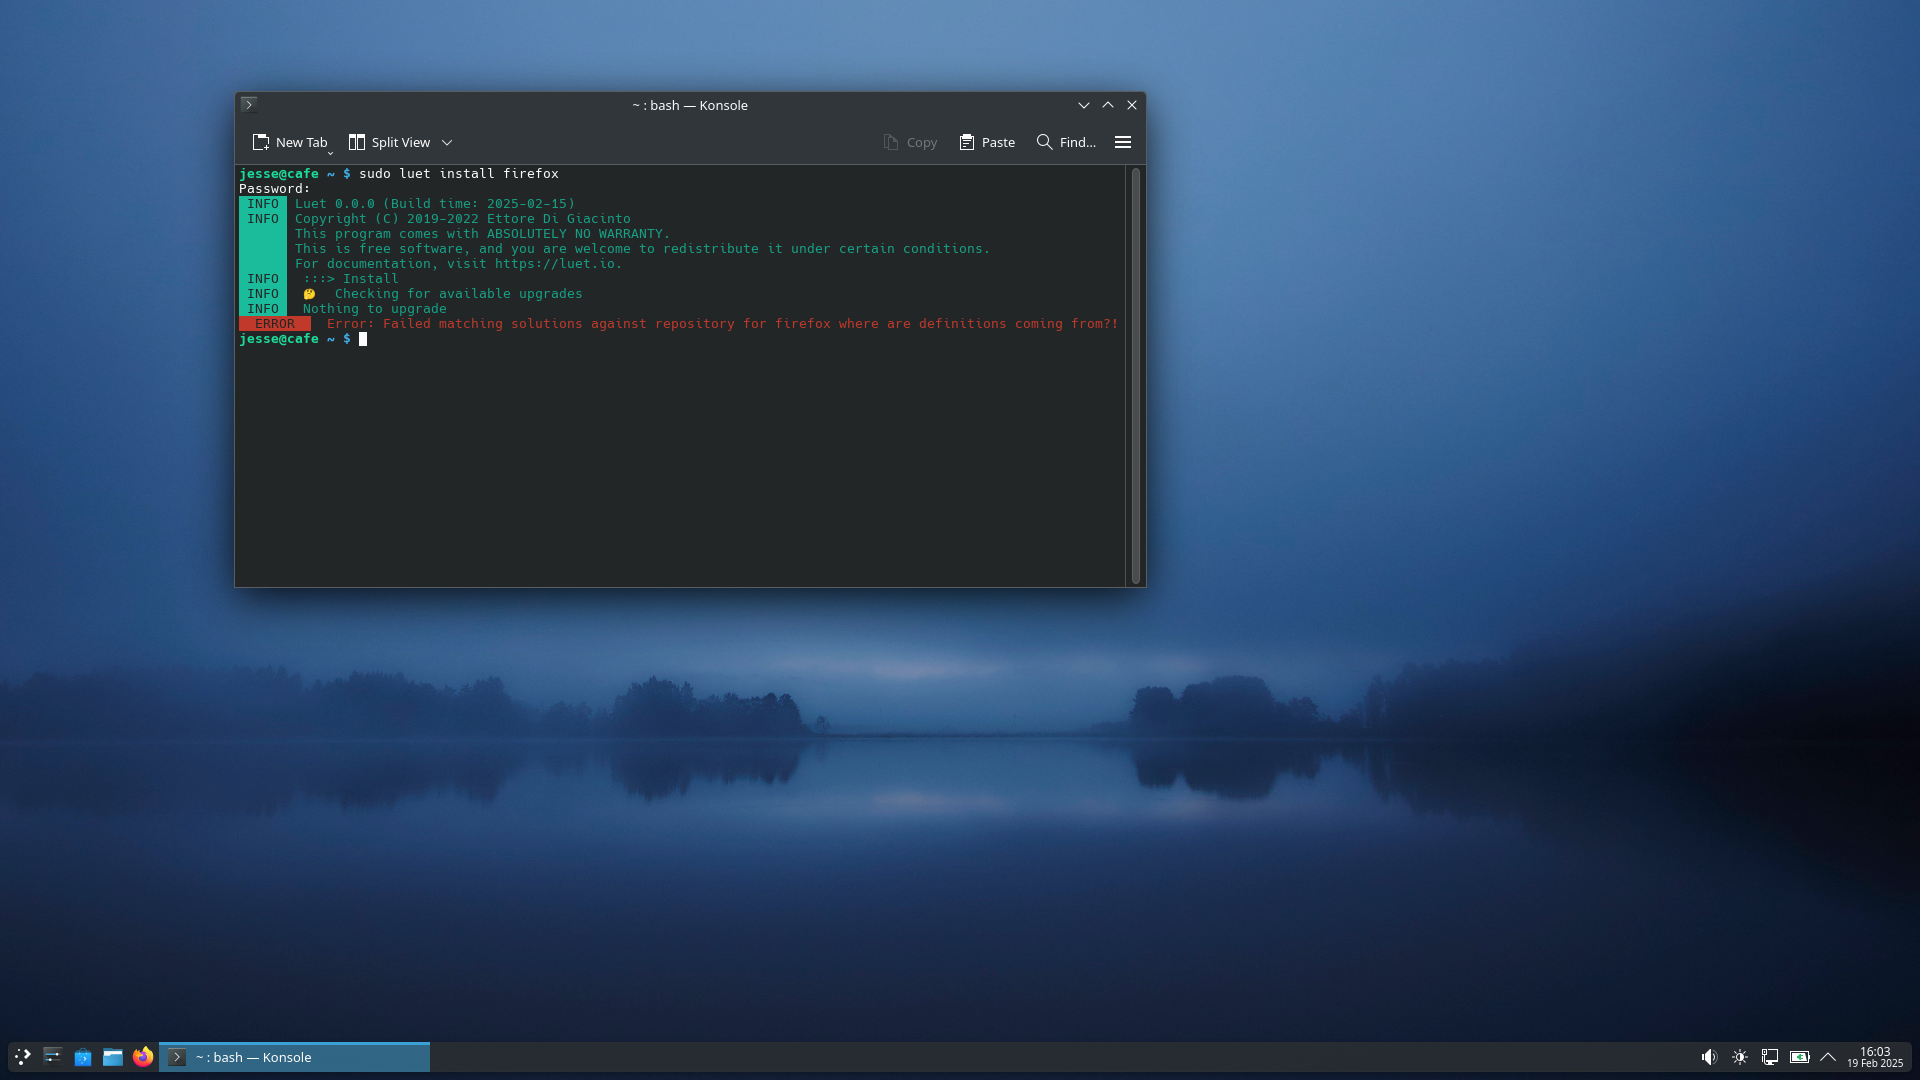Open the application launcher in the taskbar
The image size is (1920, 1080).
click(22, 1057)
